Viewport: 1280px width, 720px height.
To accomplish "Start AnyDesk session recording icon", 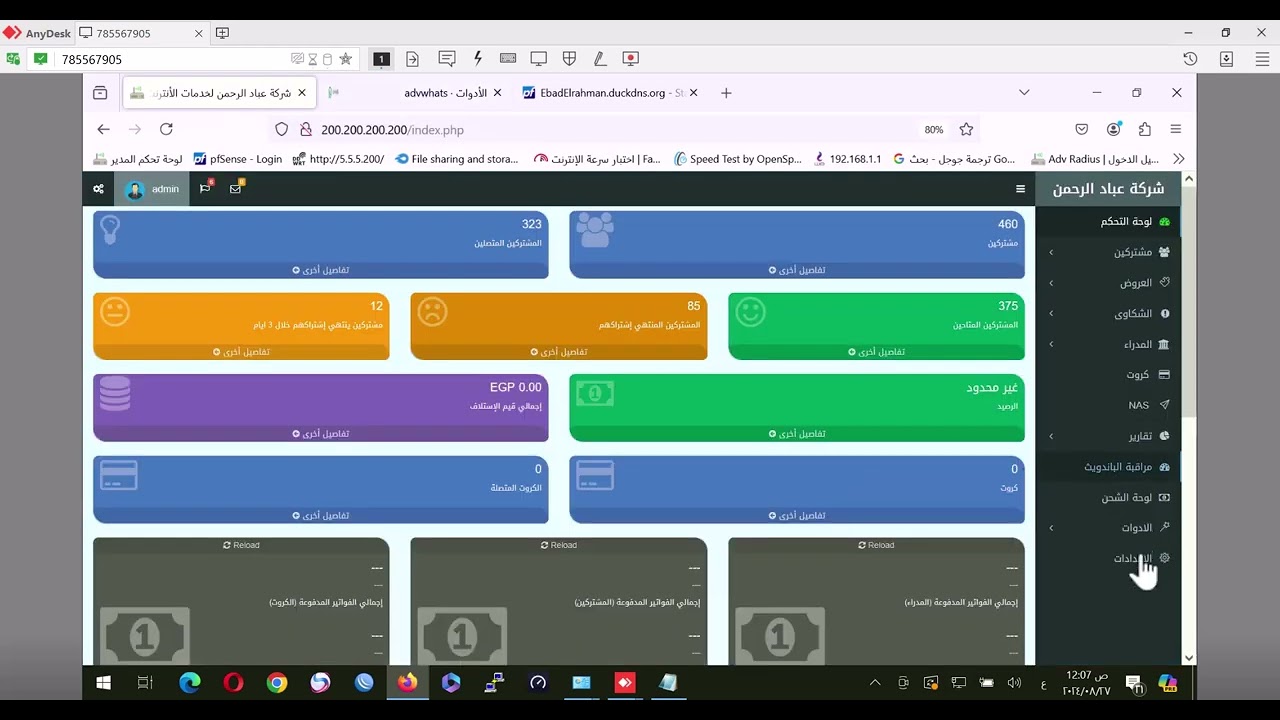I will coord(630,59).
